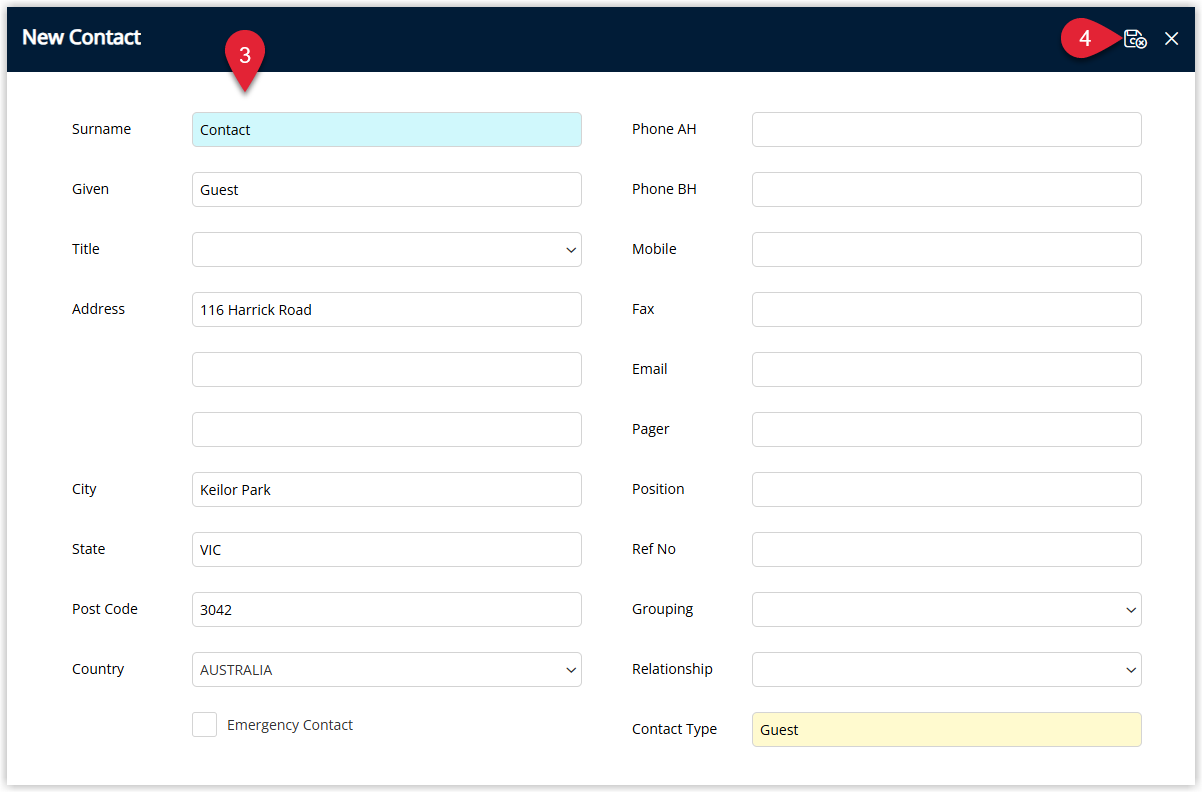Tick the Emergency Contact checkbox
Viewport: 1203px width, 793px height.
[x=204, y=725]
